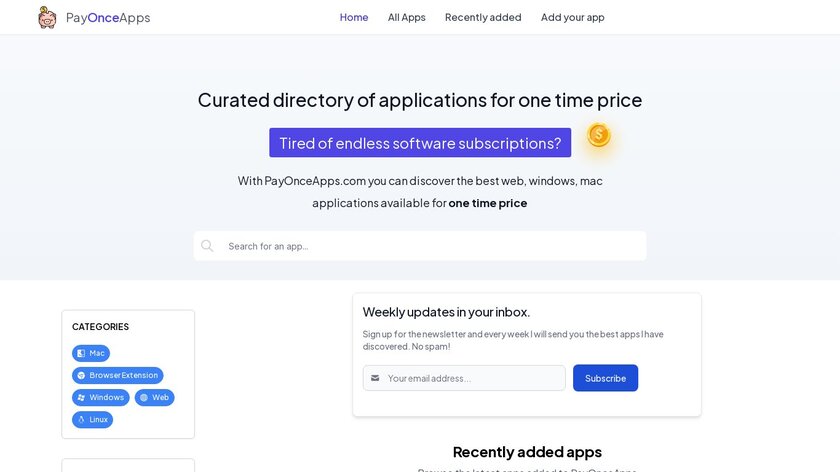Click the Tired of endless subscriptions banner

pos(420,143)
